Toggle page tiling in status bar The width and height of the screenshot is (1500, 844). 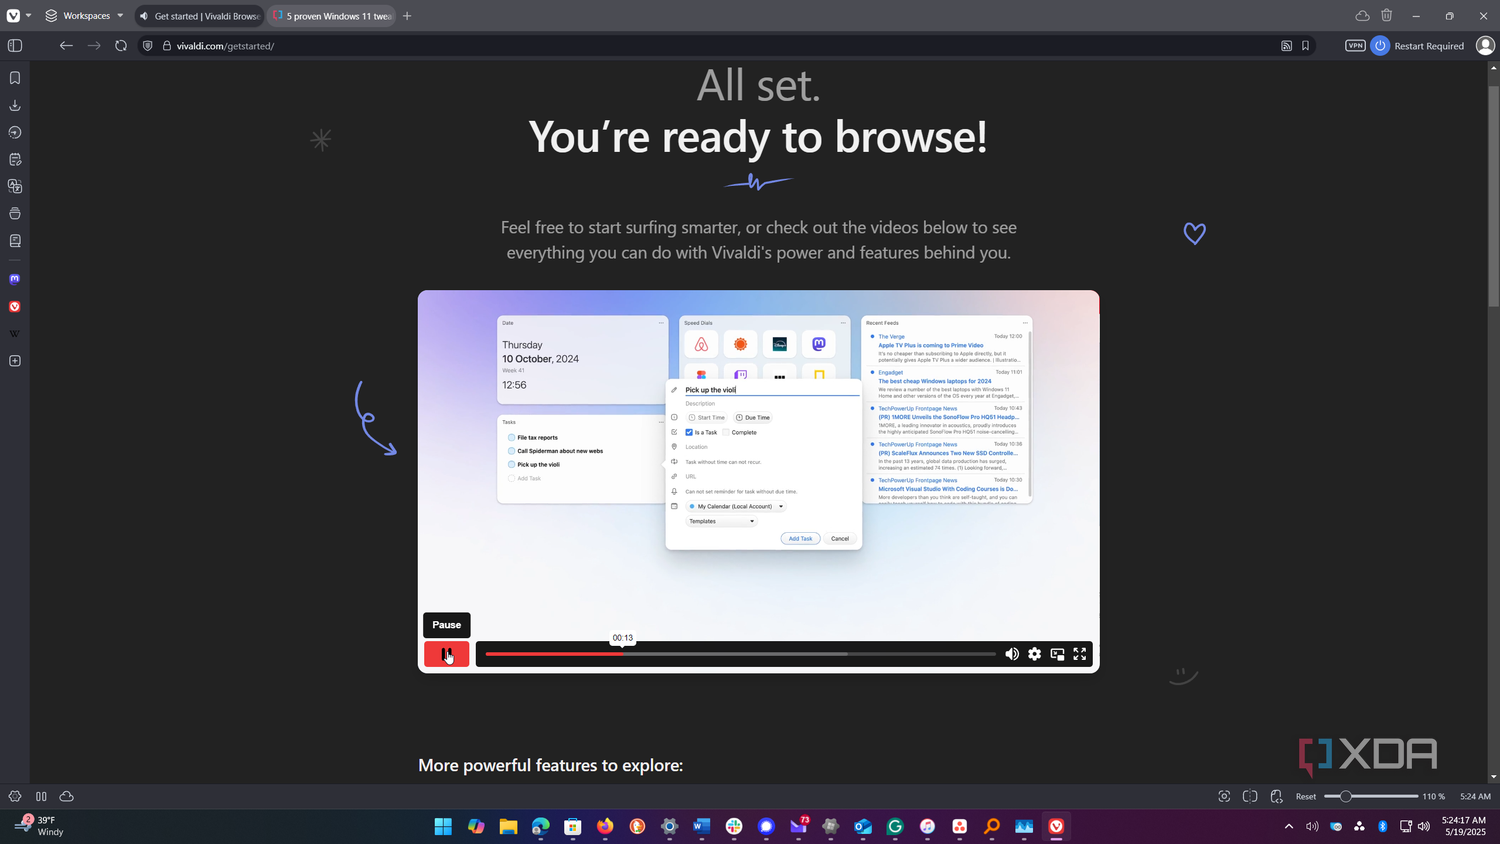pyautogui.click(x=1250, y=796)
